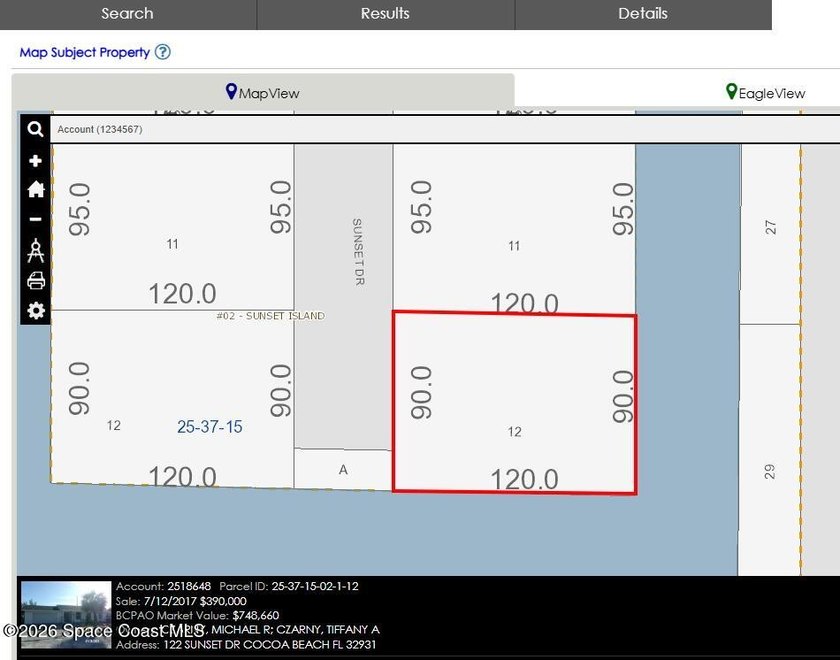Viewport: 840px width, 660px height.
Task: Switch to the MapView tab
Action: pos(262,93)
